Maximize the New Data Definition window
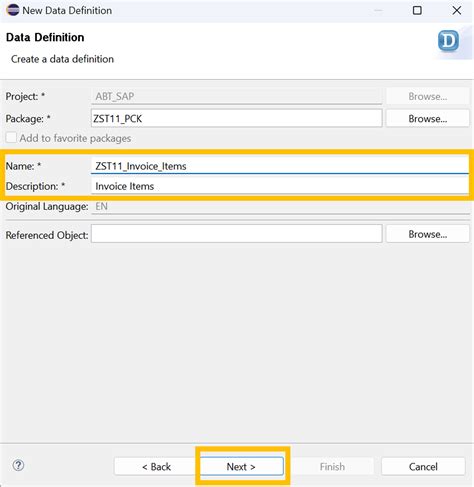 click(417, 10)
